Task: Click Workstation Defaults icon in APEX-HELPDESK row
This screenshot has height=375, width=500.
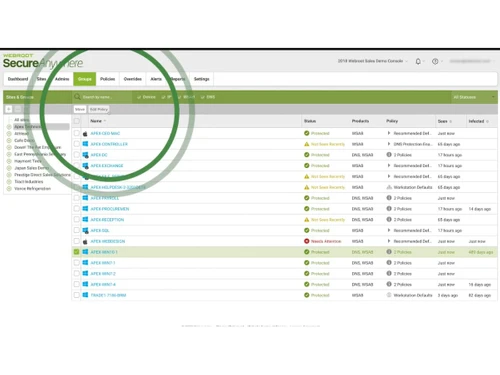Action: click(x=389, y=187)
